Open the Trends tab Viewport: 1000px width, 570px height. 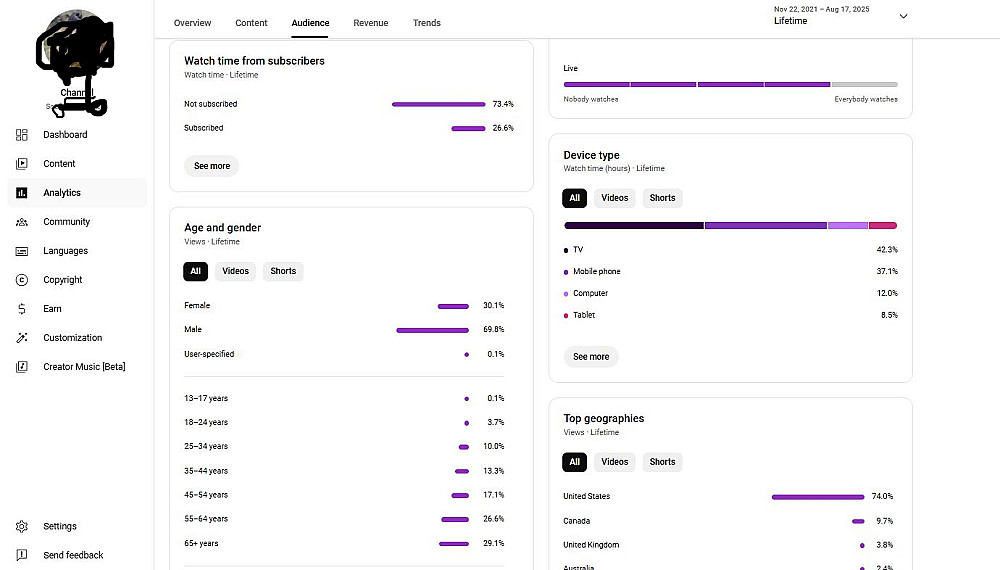[427, 23]
